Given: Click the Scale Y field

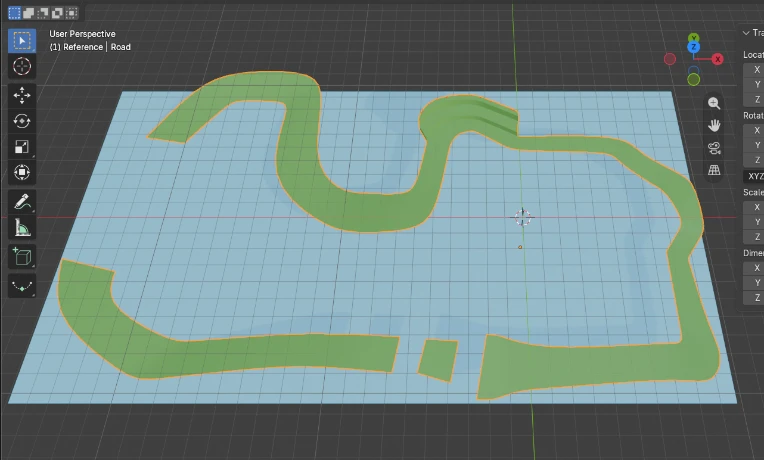Looking at the screenshot, I should 753,222.
